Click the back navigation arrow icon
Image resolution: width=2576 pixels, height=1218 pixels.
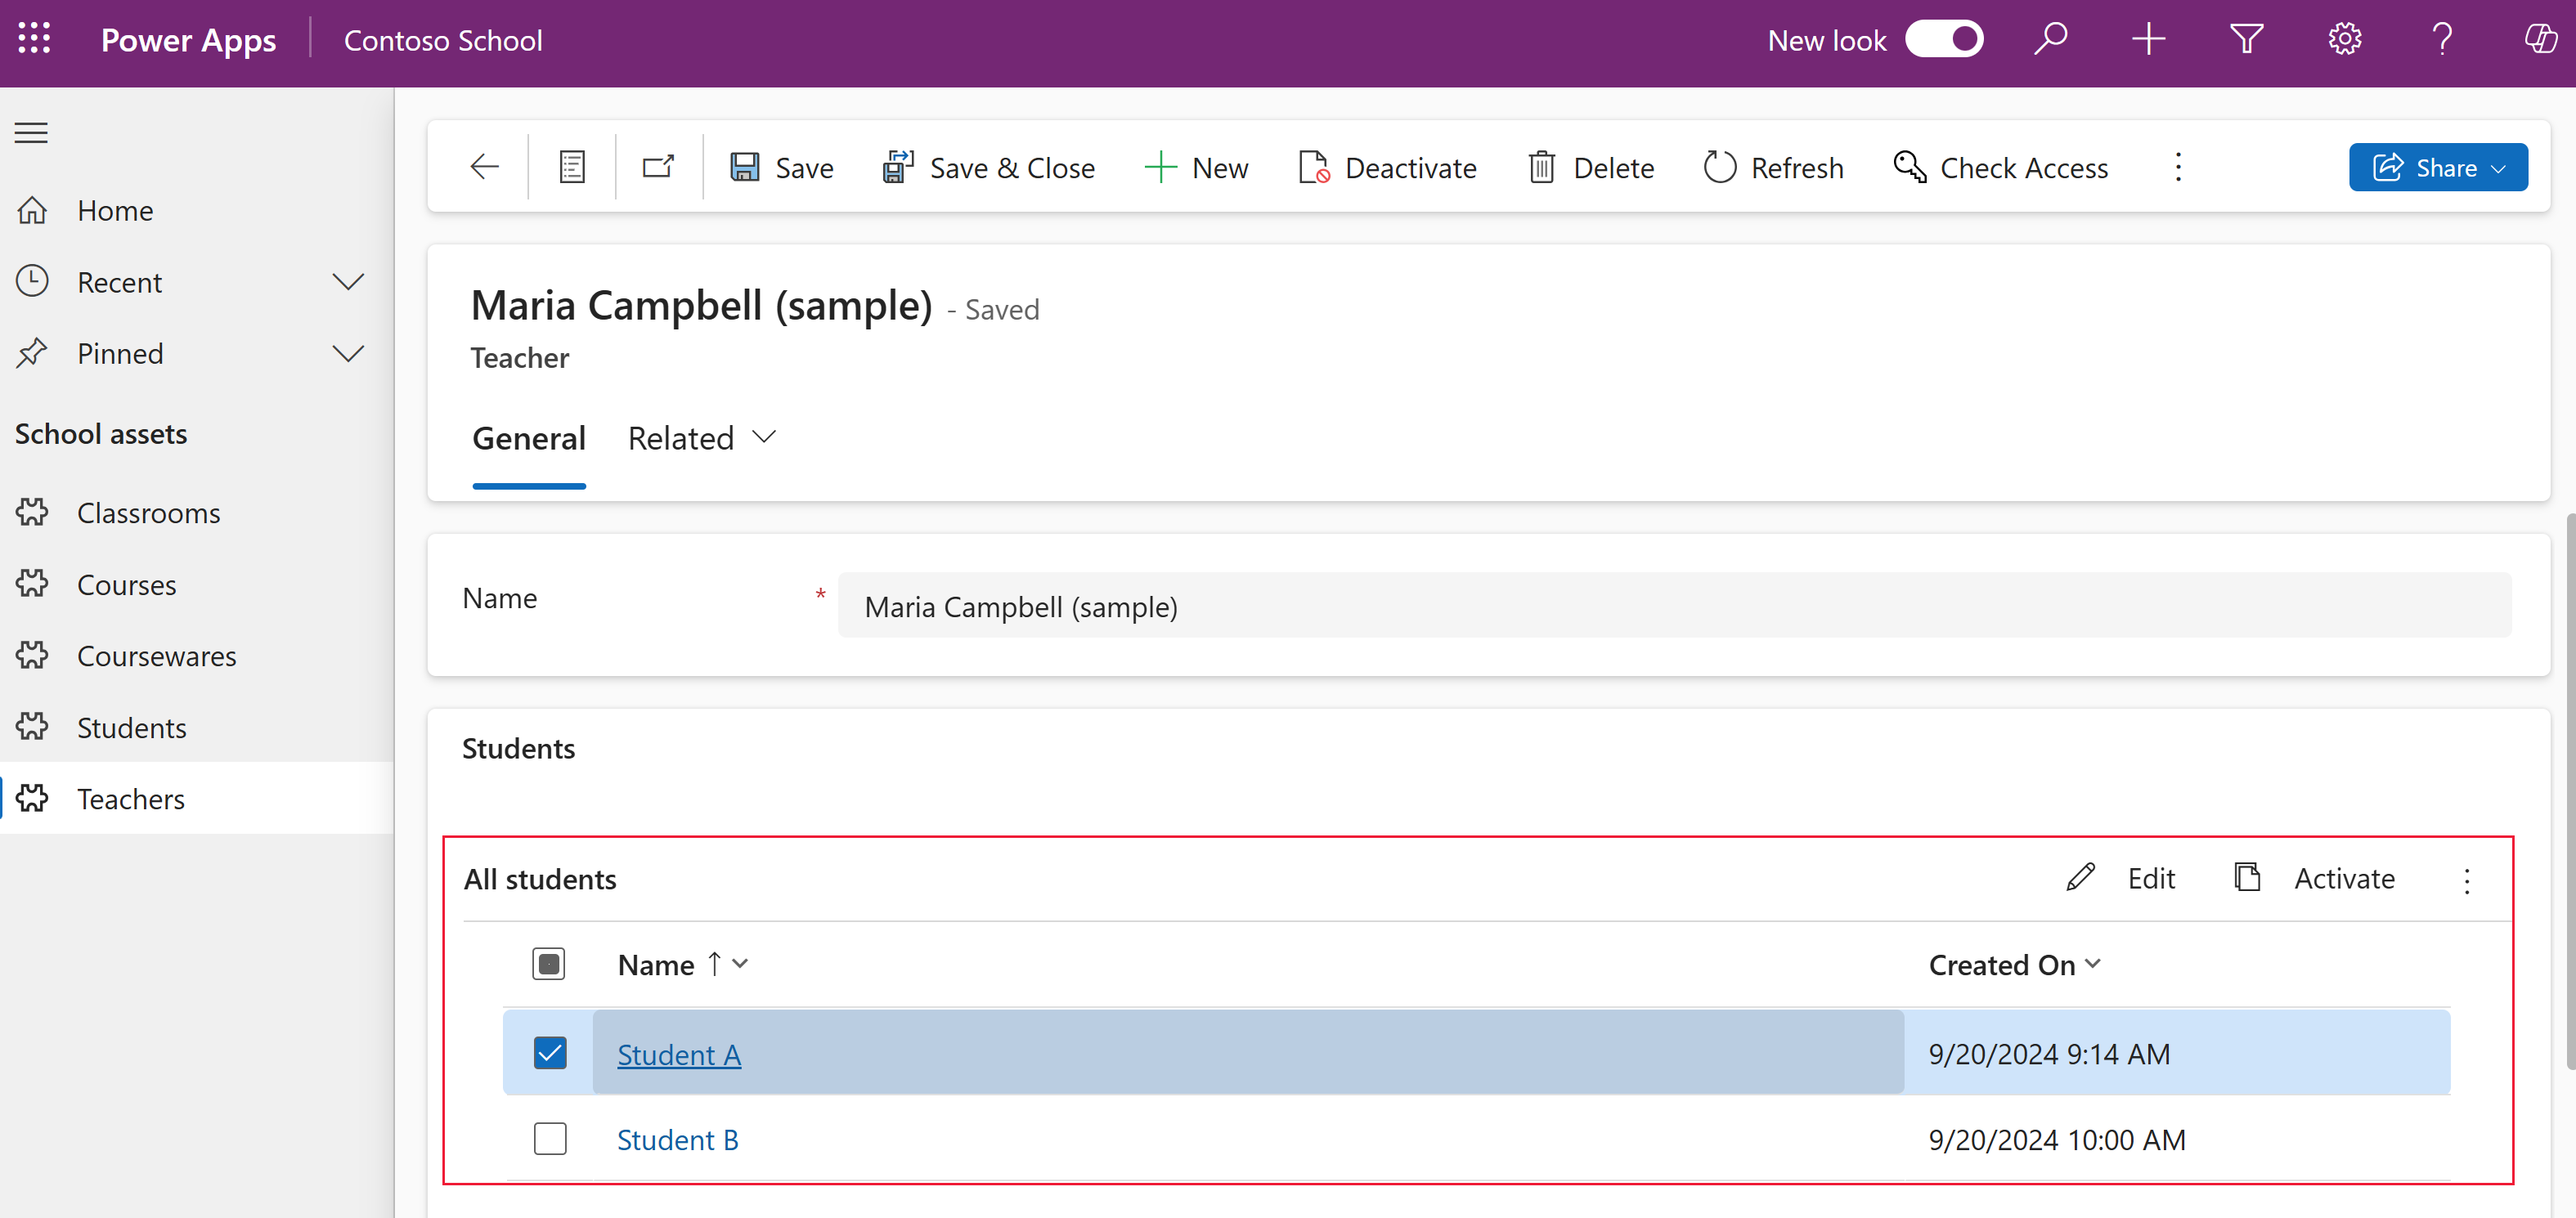482,166
